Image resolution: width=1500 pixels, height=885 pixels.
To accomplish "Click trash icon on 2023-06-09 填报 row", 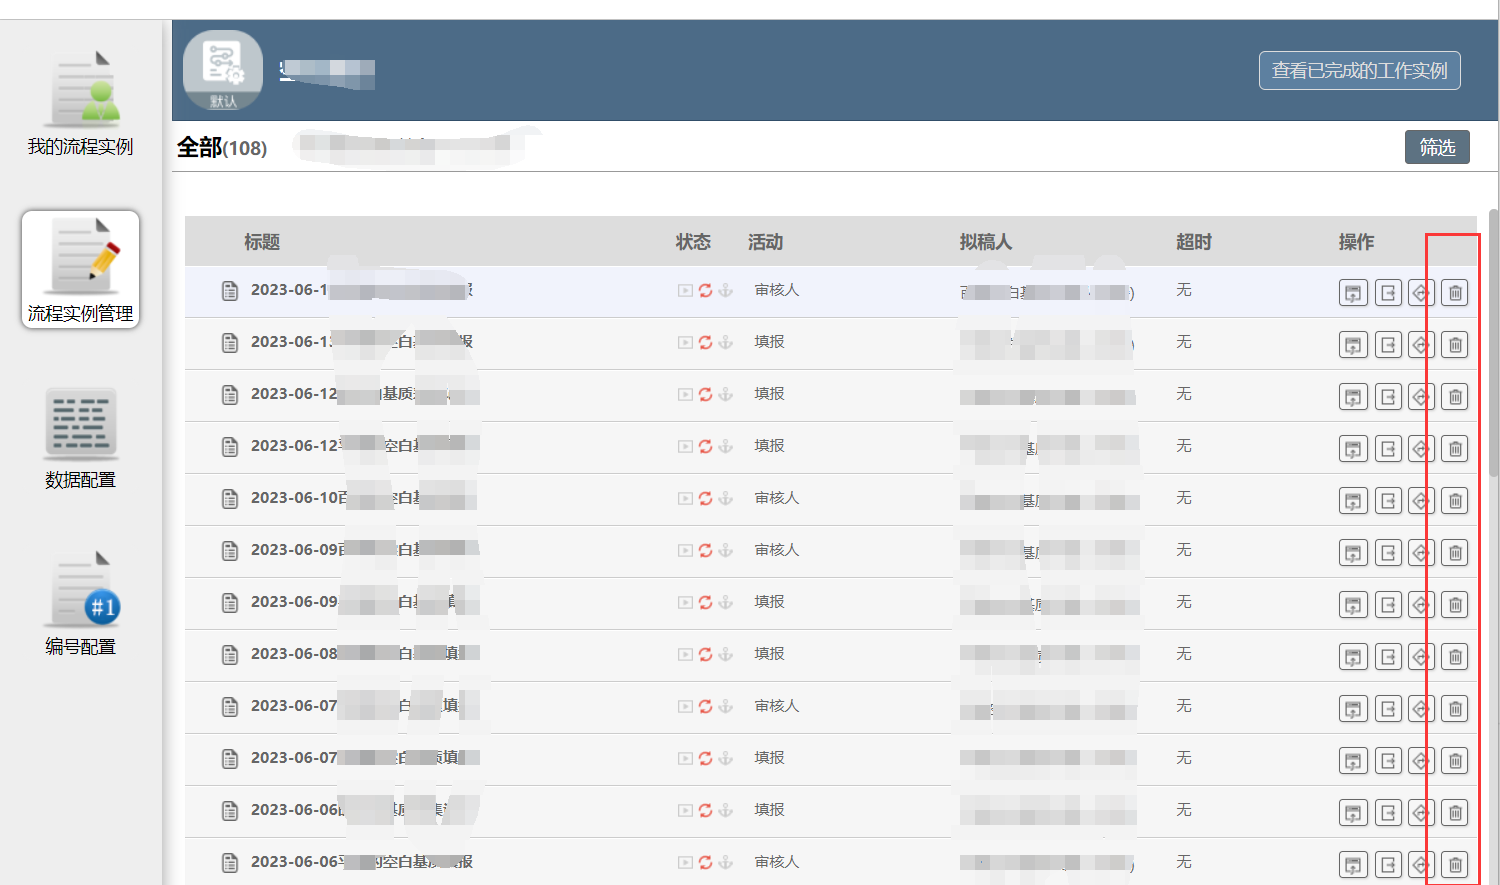I will pos(1455,604).
